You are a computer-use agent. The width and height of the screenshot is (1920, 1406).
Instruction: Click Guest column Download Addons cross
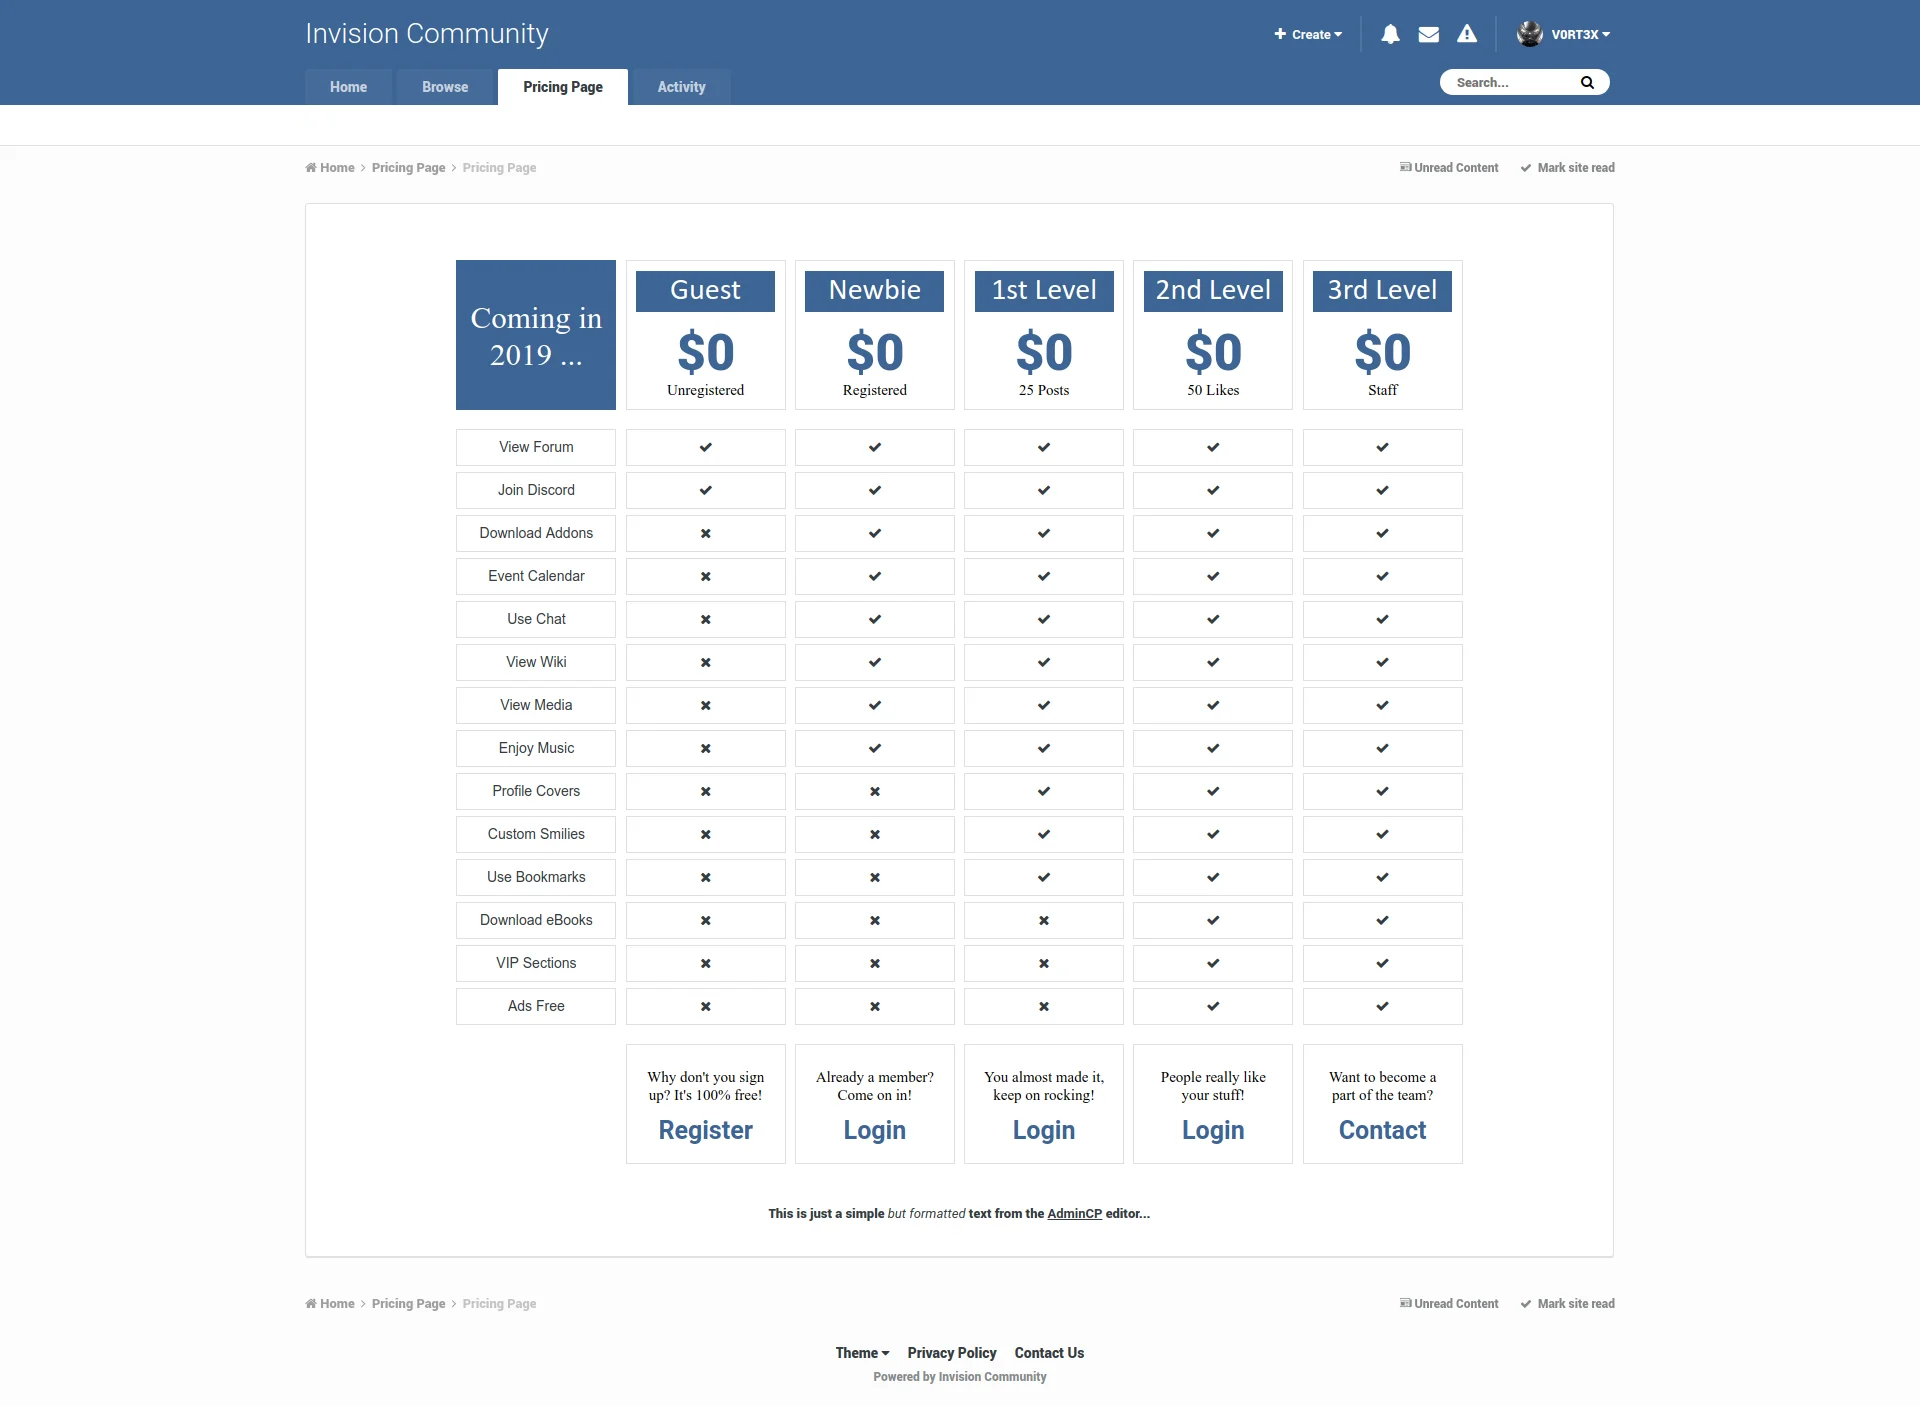click(706, 533)
